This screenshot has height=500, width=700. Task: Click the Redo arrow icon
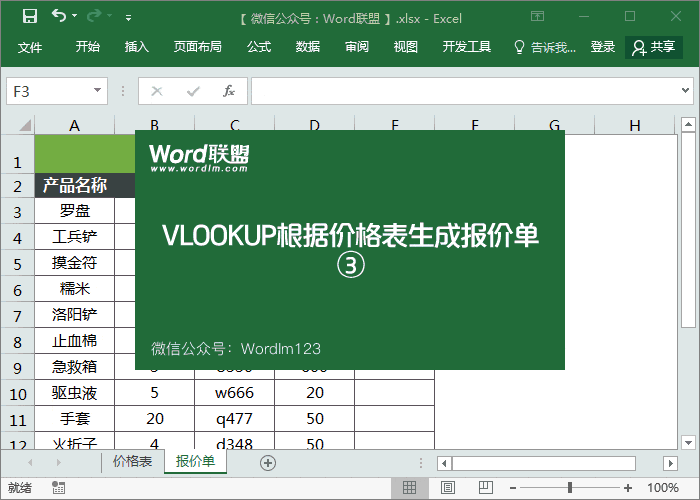click(x=94, y=16)
